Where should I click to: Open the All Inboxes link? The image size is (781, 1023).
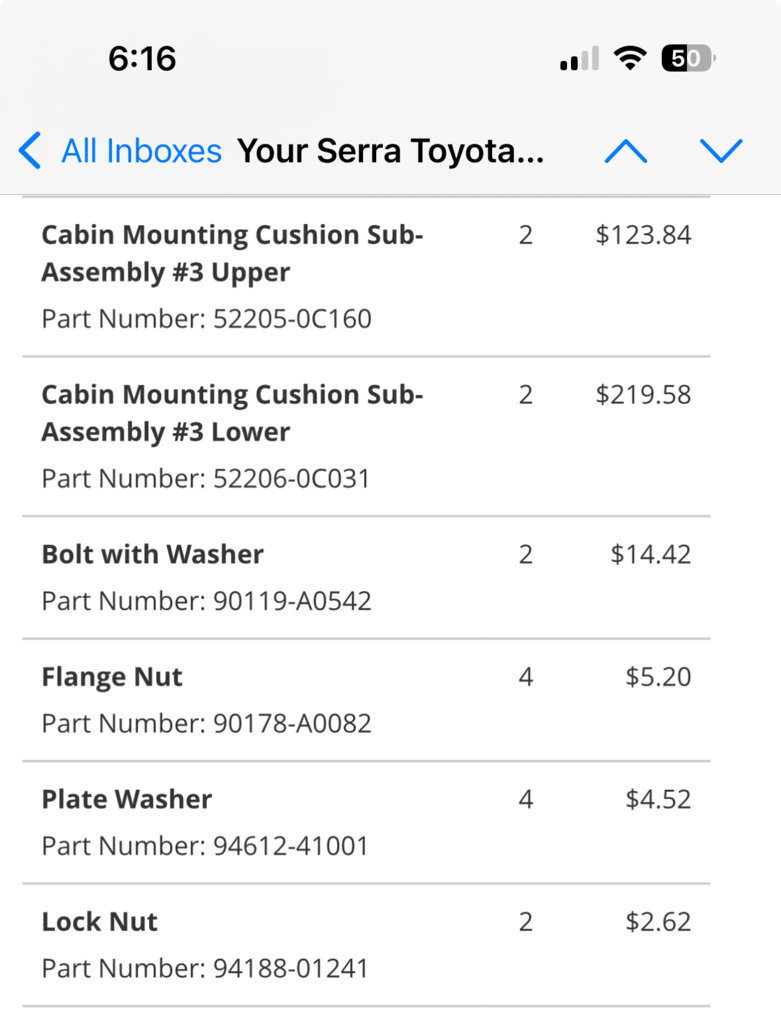point(142,151)
